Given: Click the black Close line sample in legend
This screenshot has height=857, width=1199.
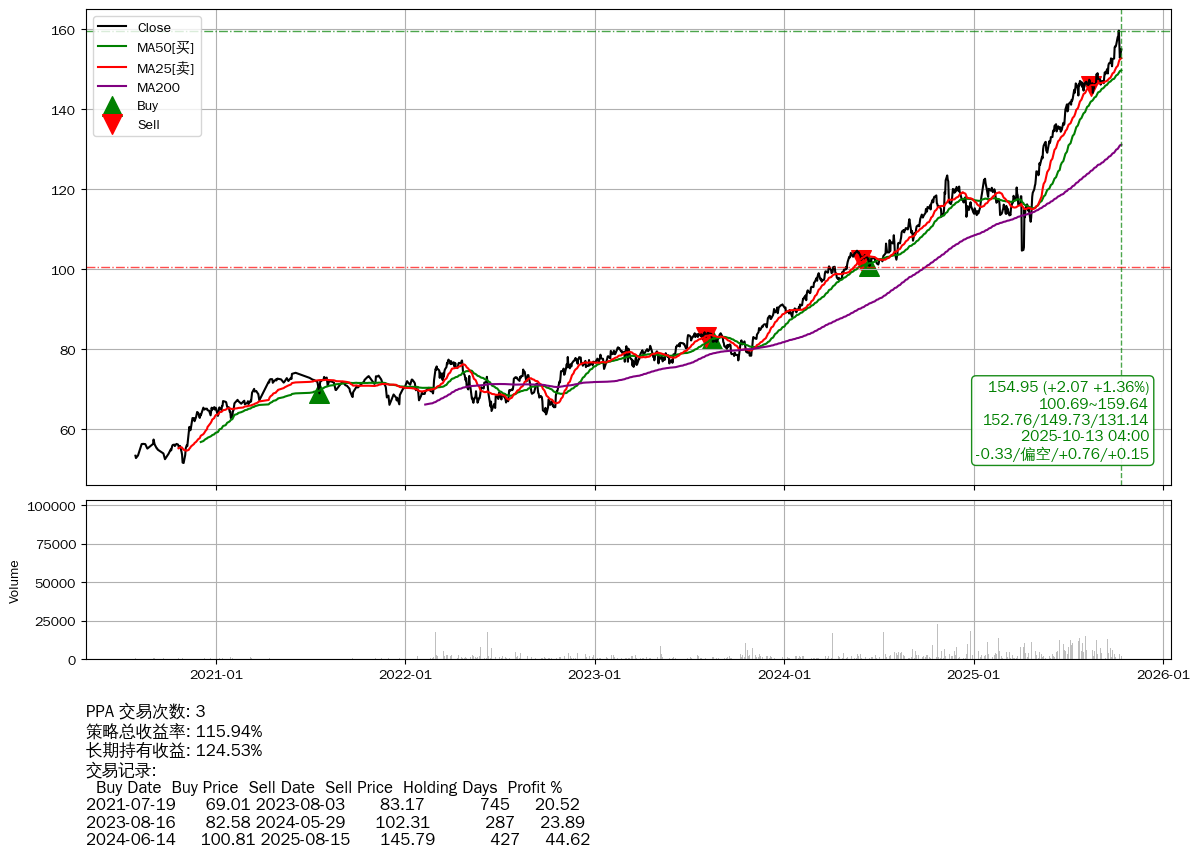Looking at the screenshot, I should coord(113,28).
